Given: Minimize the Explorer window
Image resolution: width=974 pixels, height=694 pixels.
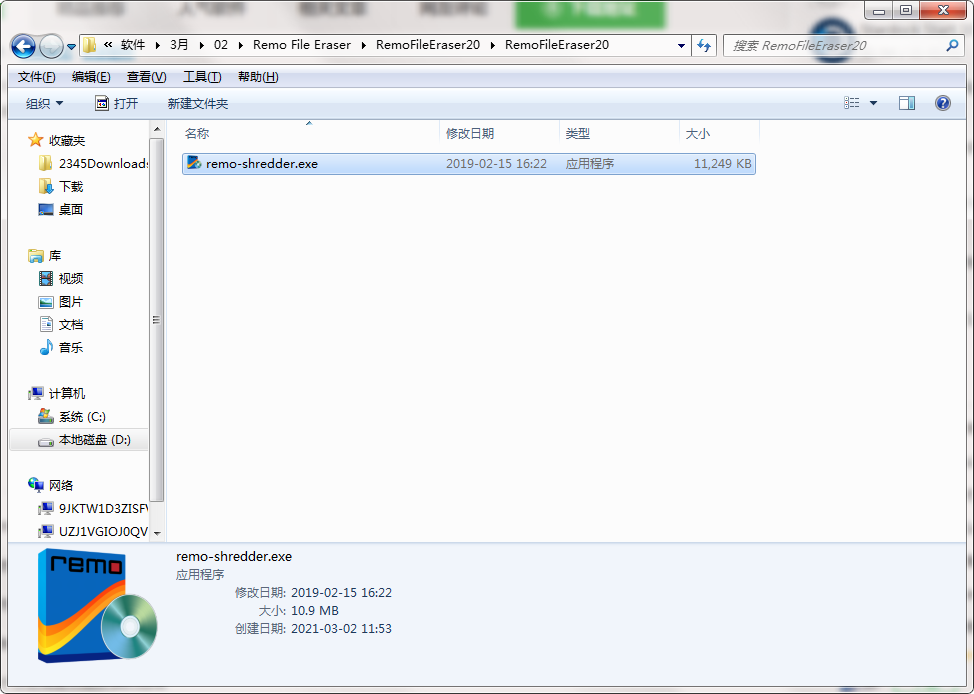Looking at the screenshot, I should pyautogui.click(x=878, y=10).
